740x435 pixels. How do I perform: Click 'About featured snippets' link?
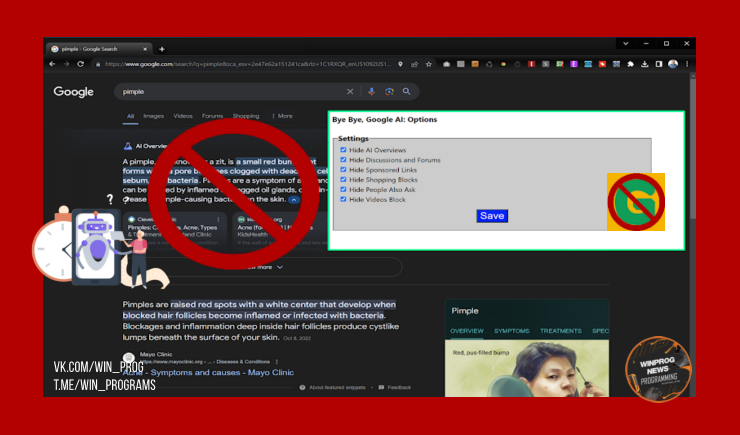[337, 387]
